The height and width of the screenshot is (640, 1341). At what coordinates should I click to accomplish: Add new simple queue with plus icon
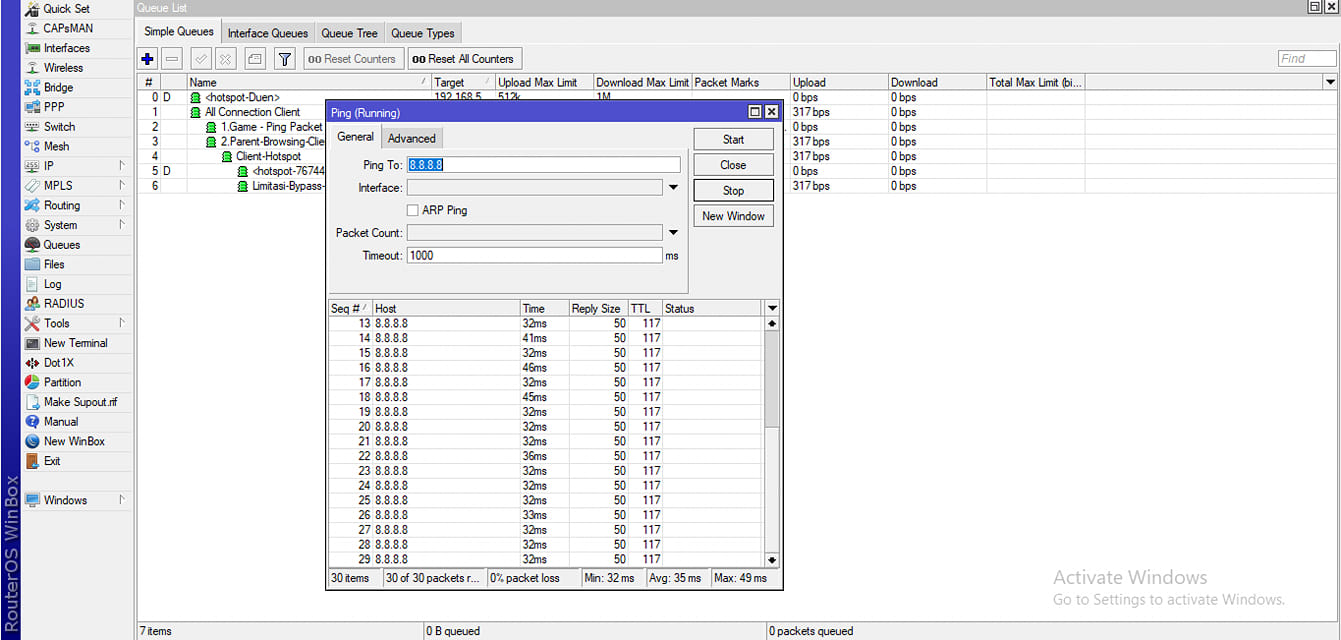[148, 59]
